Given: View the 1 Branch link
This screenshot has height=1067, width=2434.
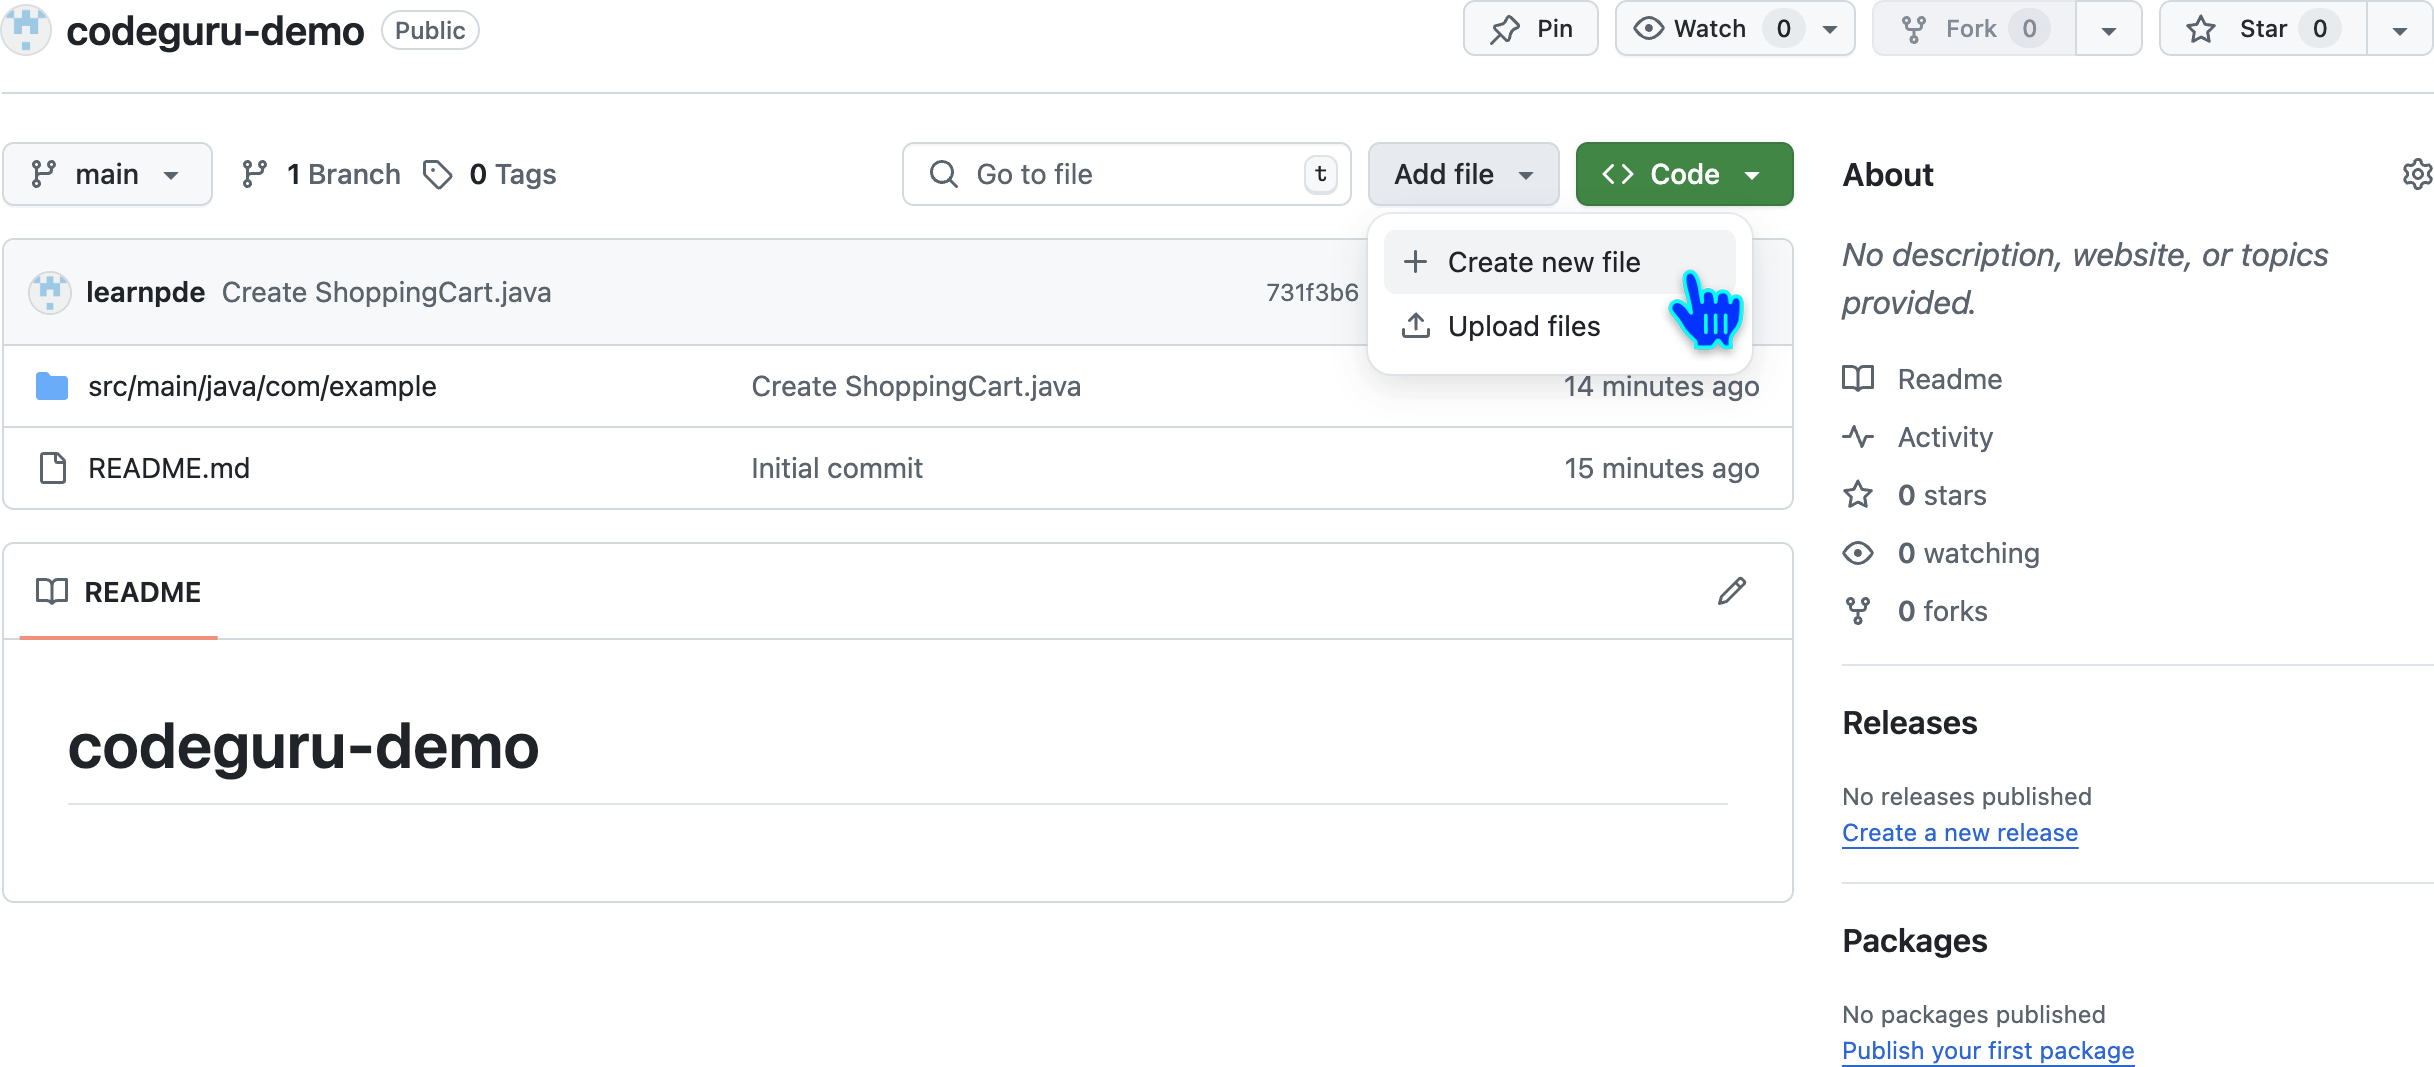Looking at the screenshot, I should pyautogui.click(x=320, y=174).
